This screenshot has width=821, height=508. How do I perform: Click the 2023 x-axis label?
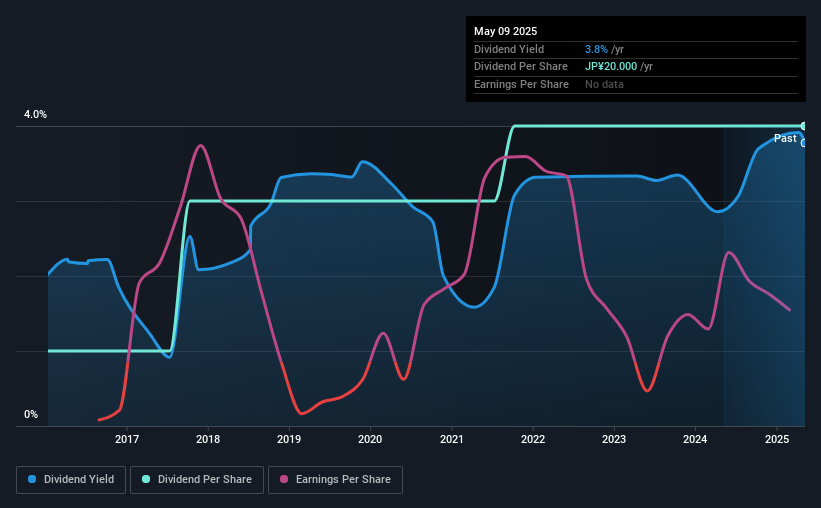[614, 439]
